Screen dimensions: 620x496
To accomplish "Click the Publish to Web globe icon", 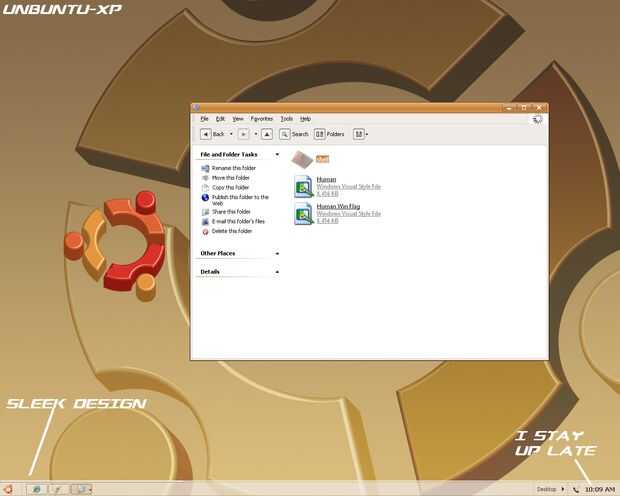I will [x=205, y=198].
